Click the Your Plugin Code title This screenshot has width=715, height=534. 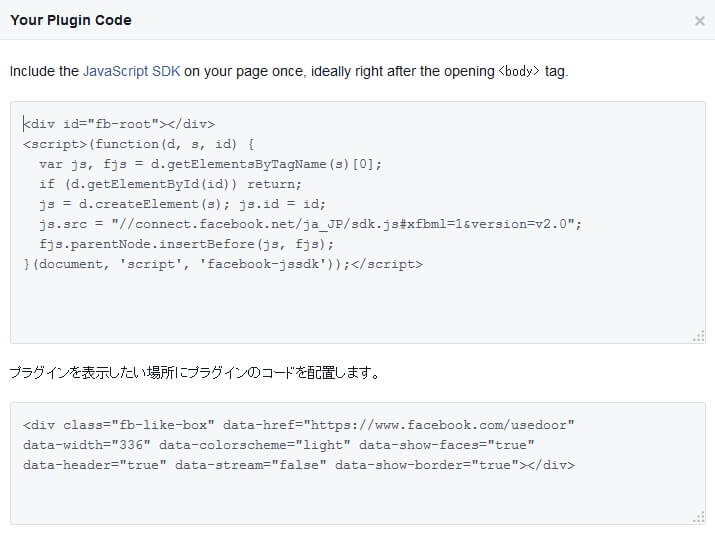[71, 21]
